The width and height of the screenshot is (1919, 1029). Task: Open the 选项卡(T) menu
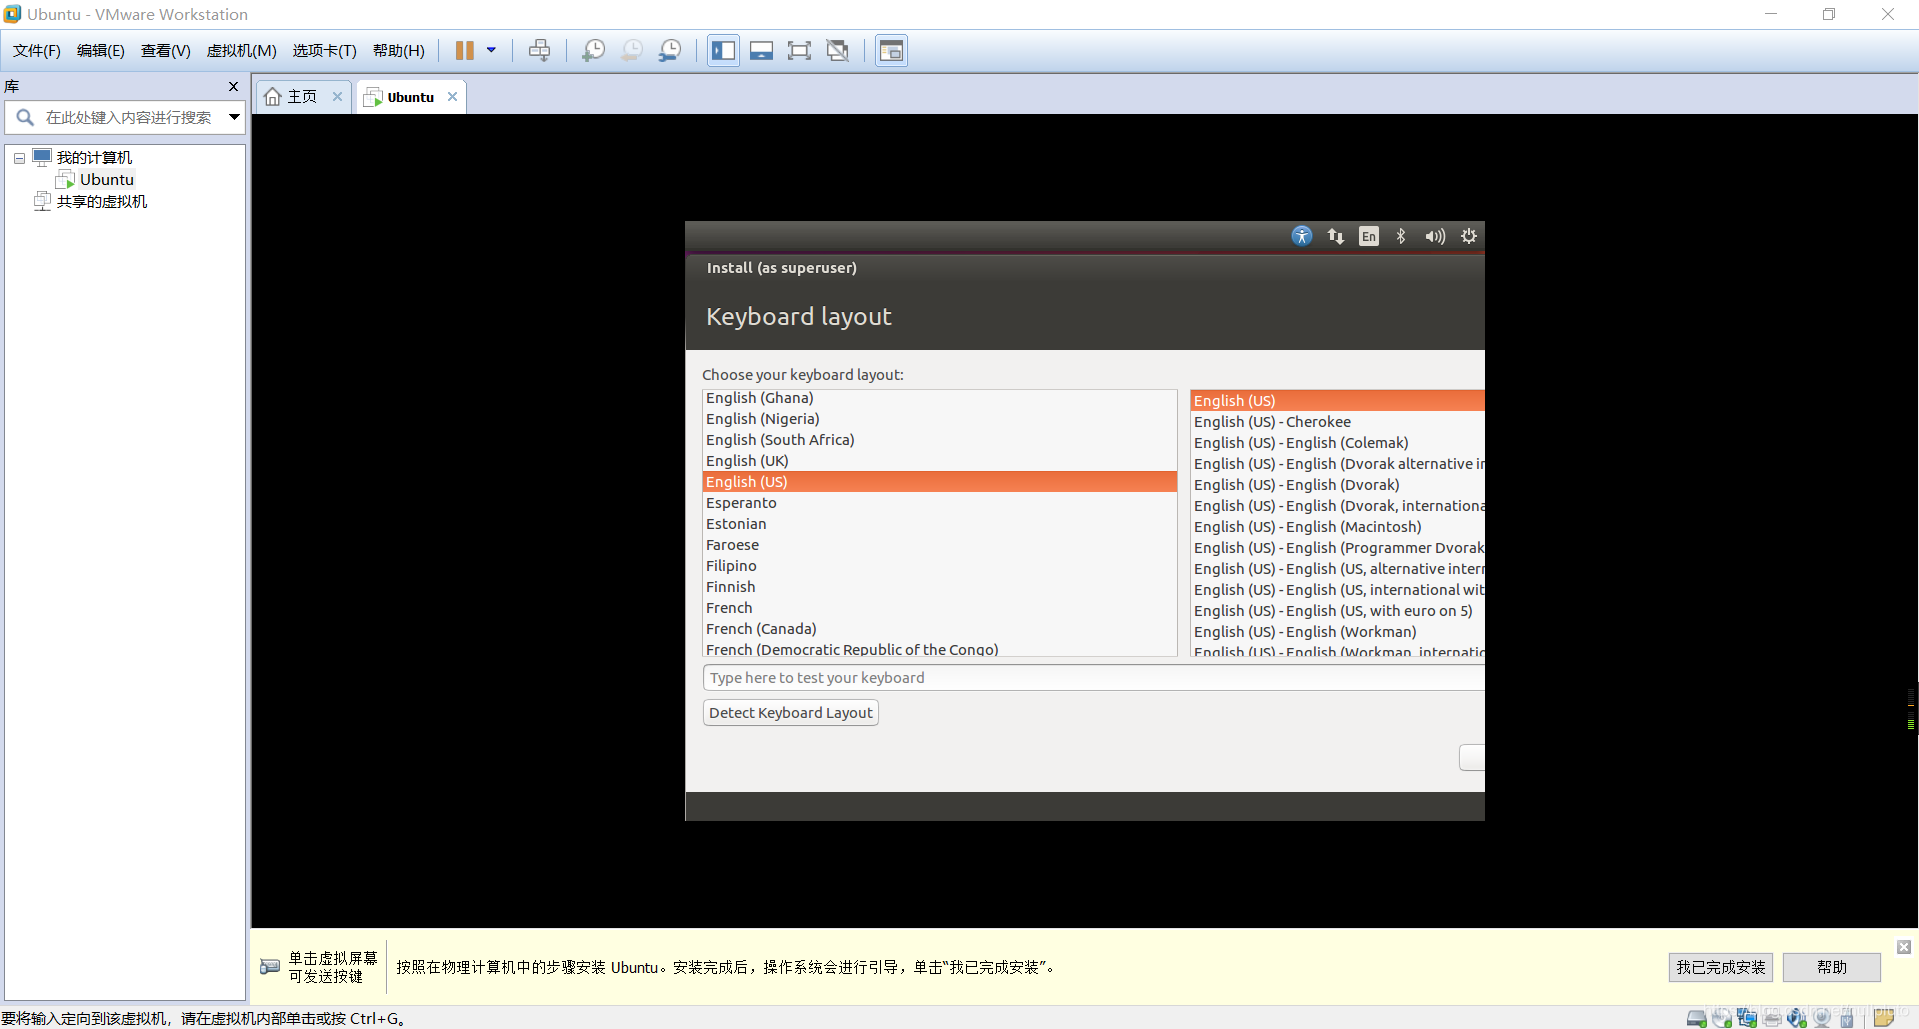point(325,51)
